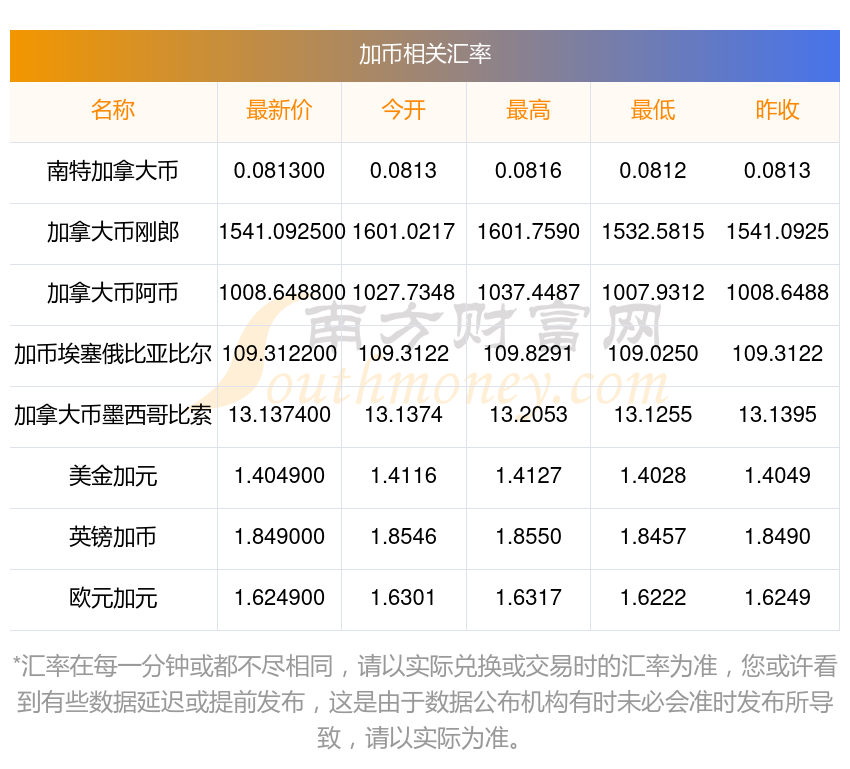Image resolution: width=850 pixels, height=769 pixels.
Task: Select the 加拿大币阿币 row label
Action: tap(113, 293)
